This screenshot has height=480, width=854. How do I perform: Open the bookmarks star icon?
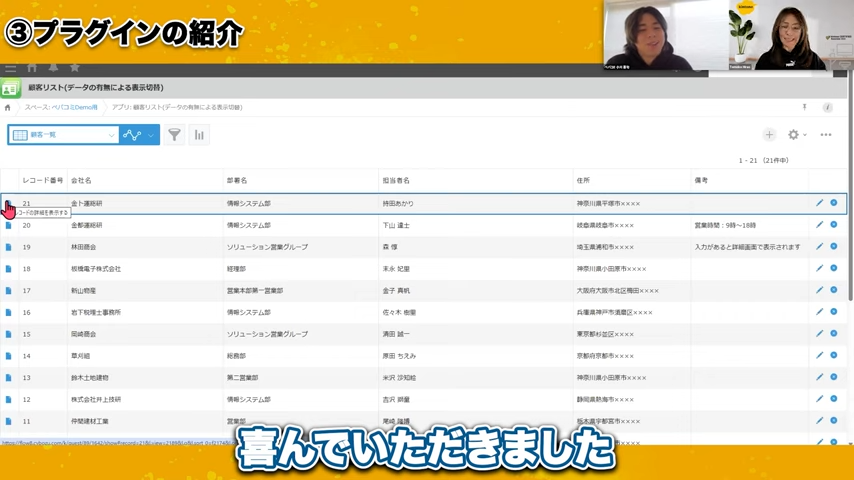coord(75,68)
